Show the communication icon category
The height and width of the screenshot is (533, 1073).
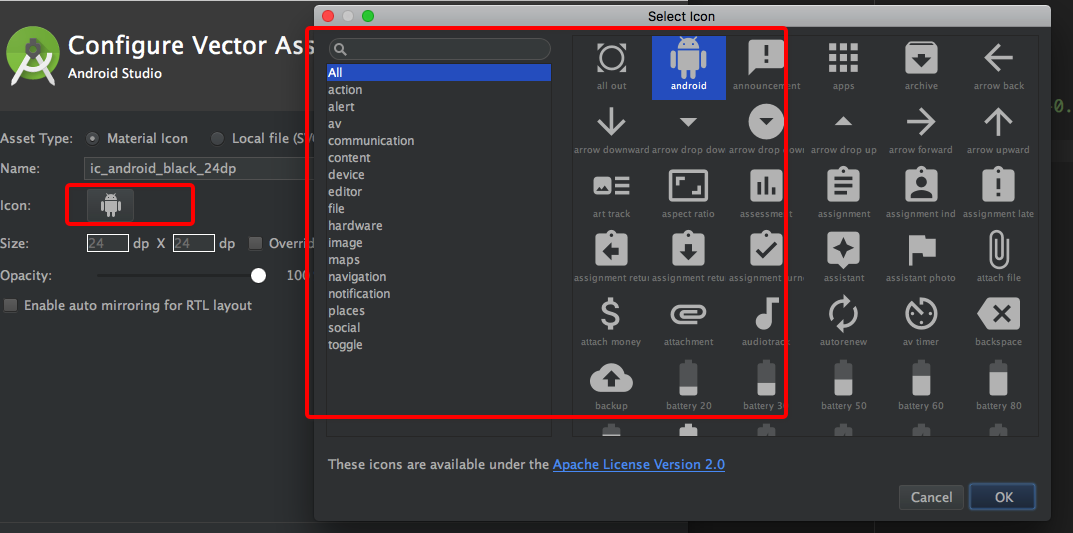(x=439, y=140)
